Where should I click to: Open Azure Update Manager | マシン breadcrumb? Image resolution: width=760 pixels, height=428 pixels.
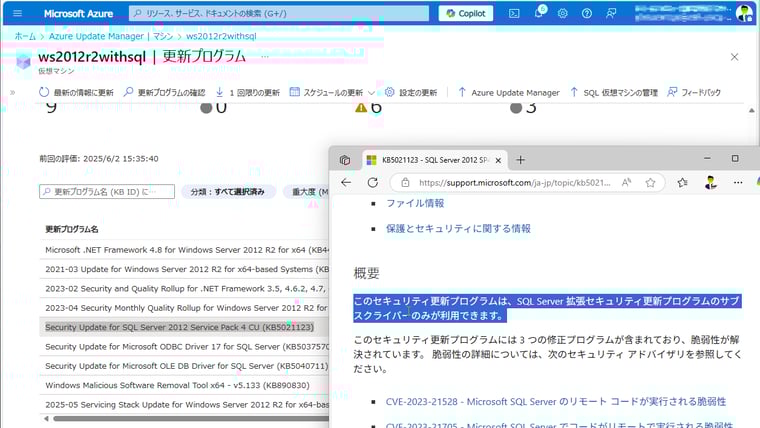pyautogui.click(x=111, y=36)
